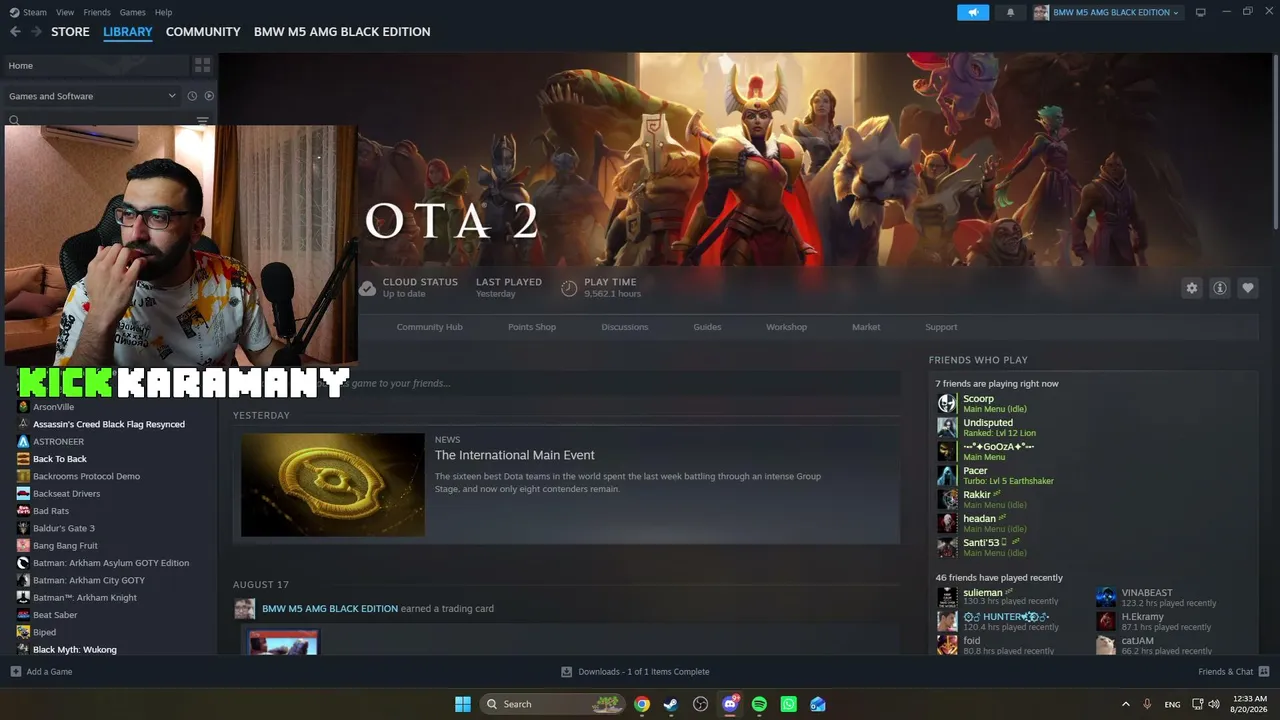Click the Downloads status icon
This screenshot has width=1280, height=720.
(566, 672)
